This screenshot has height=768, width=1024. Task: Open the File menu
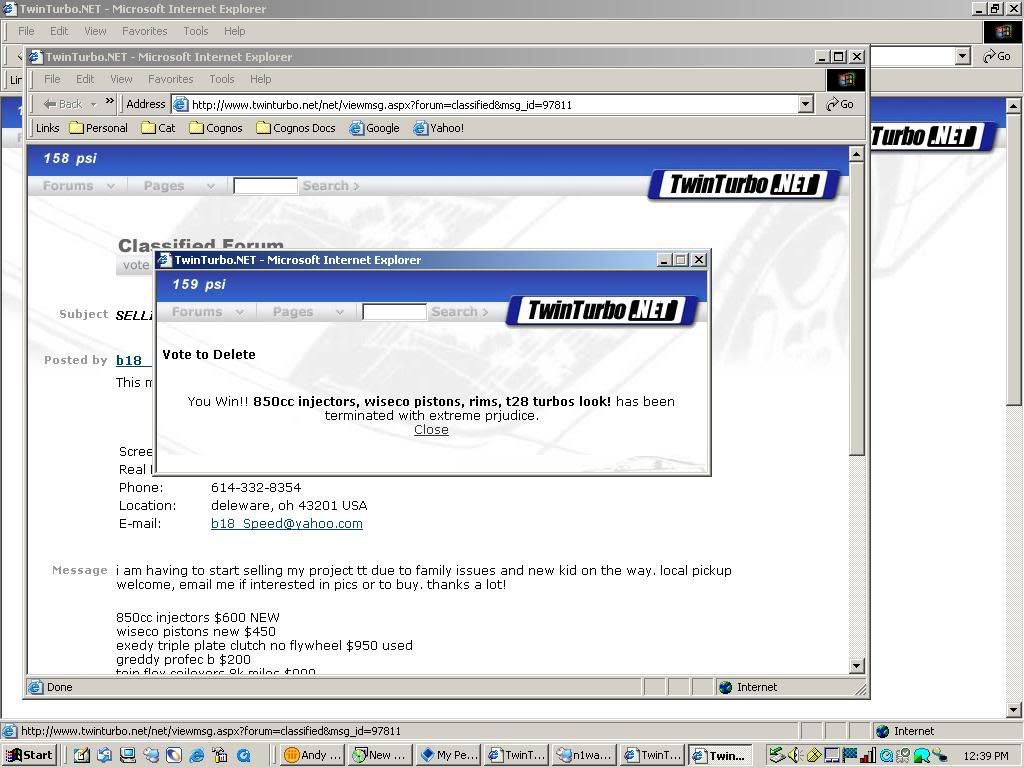click(51, 79)
